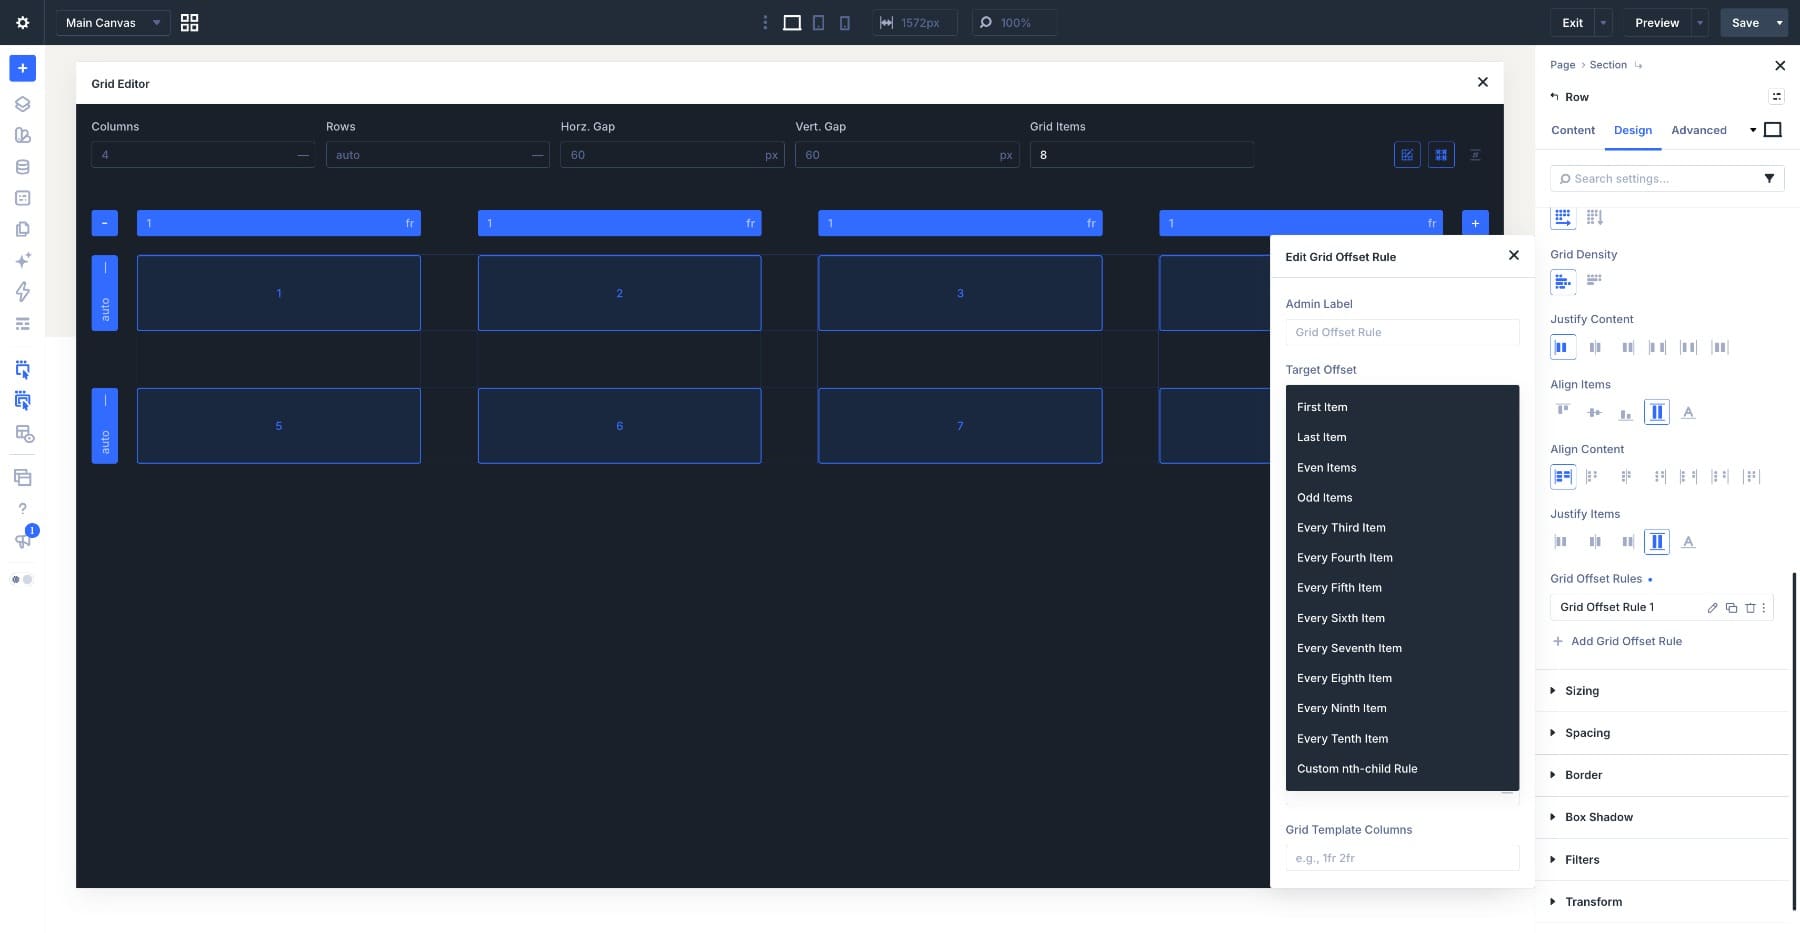Select the first Justify Items option
The height and width of the screenshot is (933, 1800).
1561,542
